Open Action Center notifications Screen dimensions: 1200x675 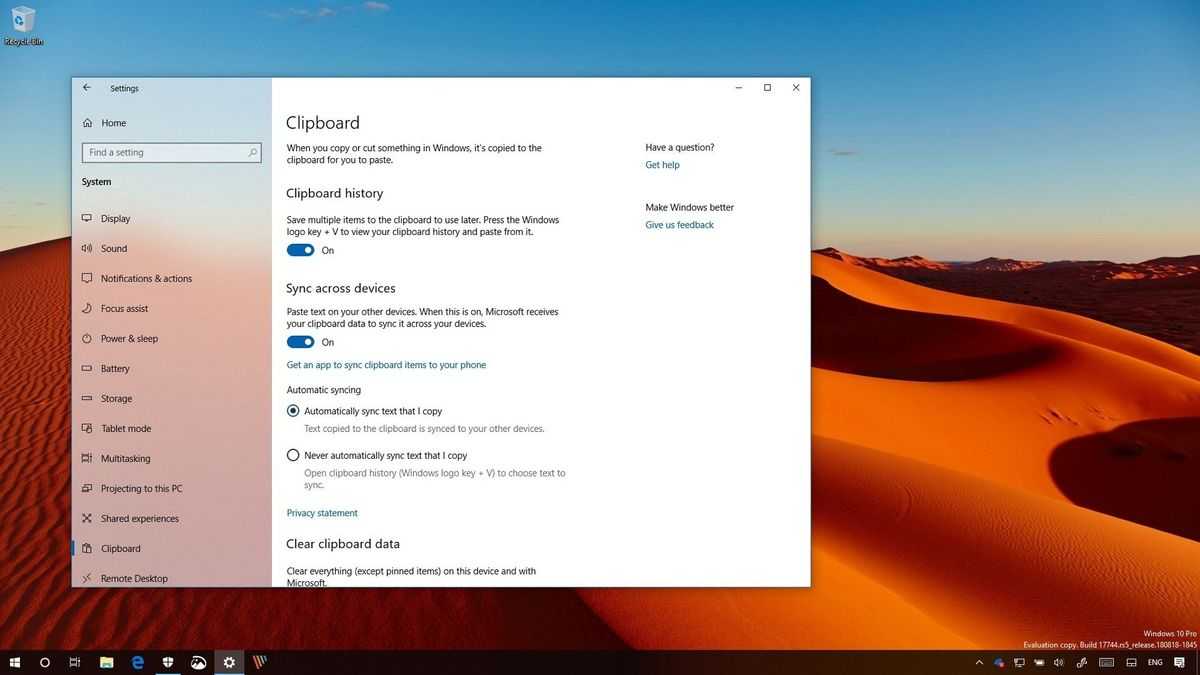pyautogui.click(x=1180, y=663)
